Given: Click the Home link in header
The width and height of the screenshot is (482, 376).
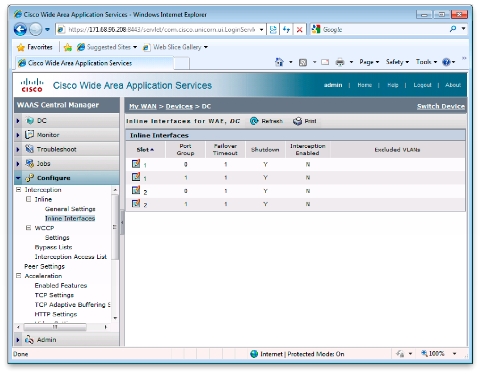Looking at the screenshot, I should click(x=364, y=85).
